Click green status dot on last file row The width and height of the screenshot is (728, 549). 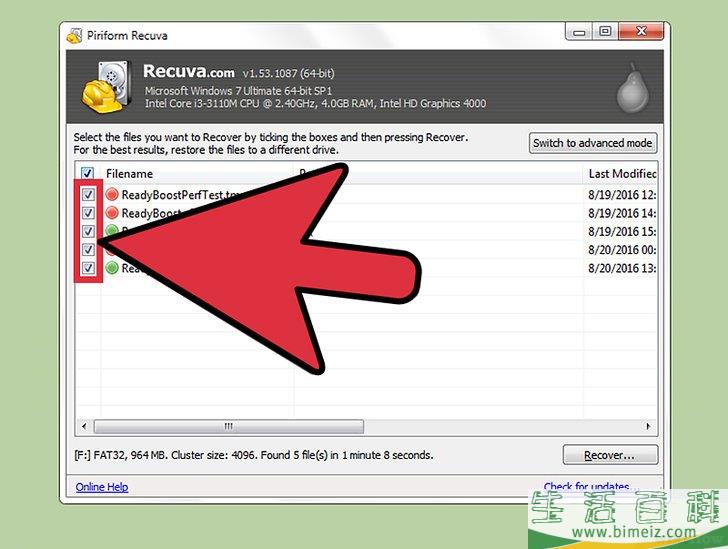tap(112, 268)
